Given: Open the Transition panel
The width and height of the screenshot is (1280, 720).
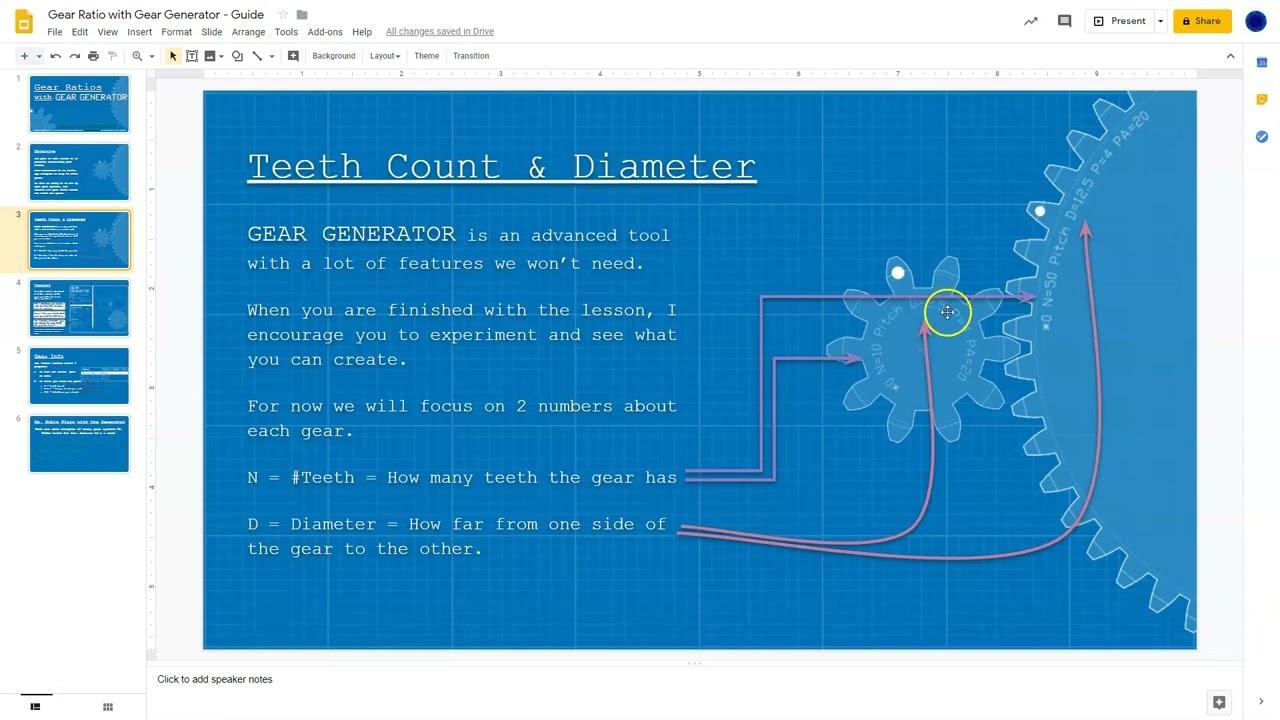Looking at the screenshot, I should click(x=471, y=56).
